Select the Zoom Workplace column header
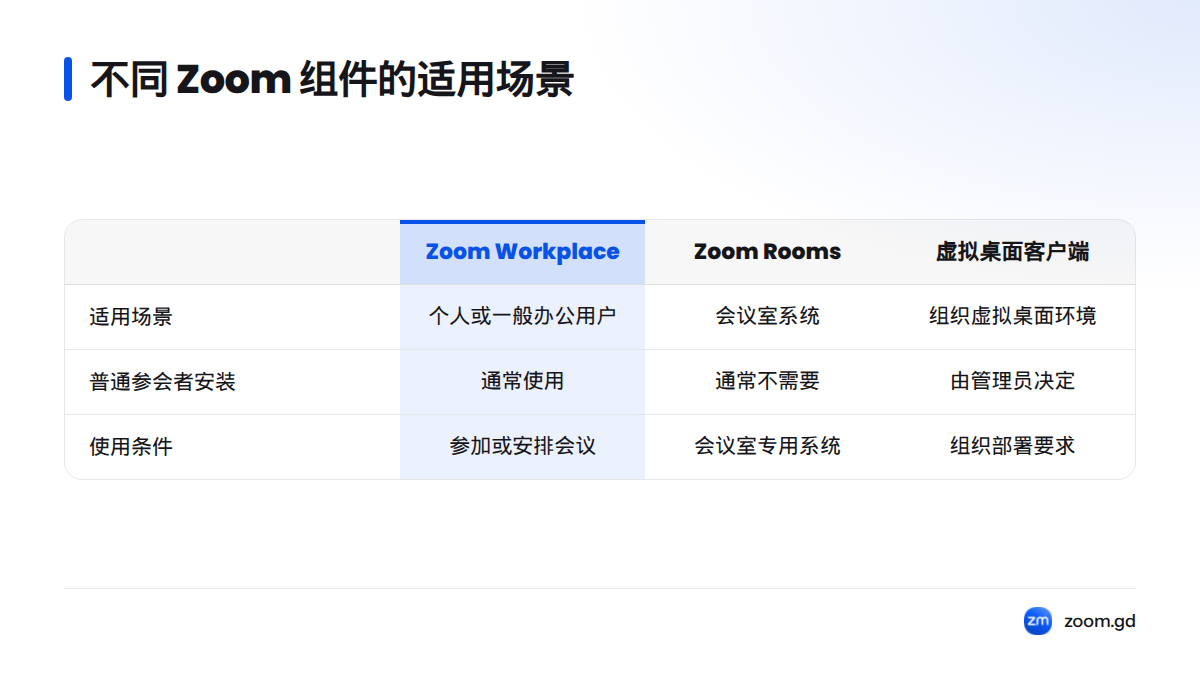Viewport: 1200px width, 675px height. (523, 252)
